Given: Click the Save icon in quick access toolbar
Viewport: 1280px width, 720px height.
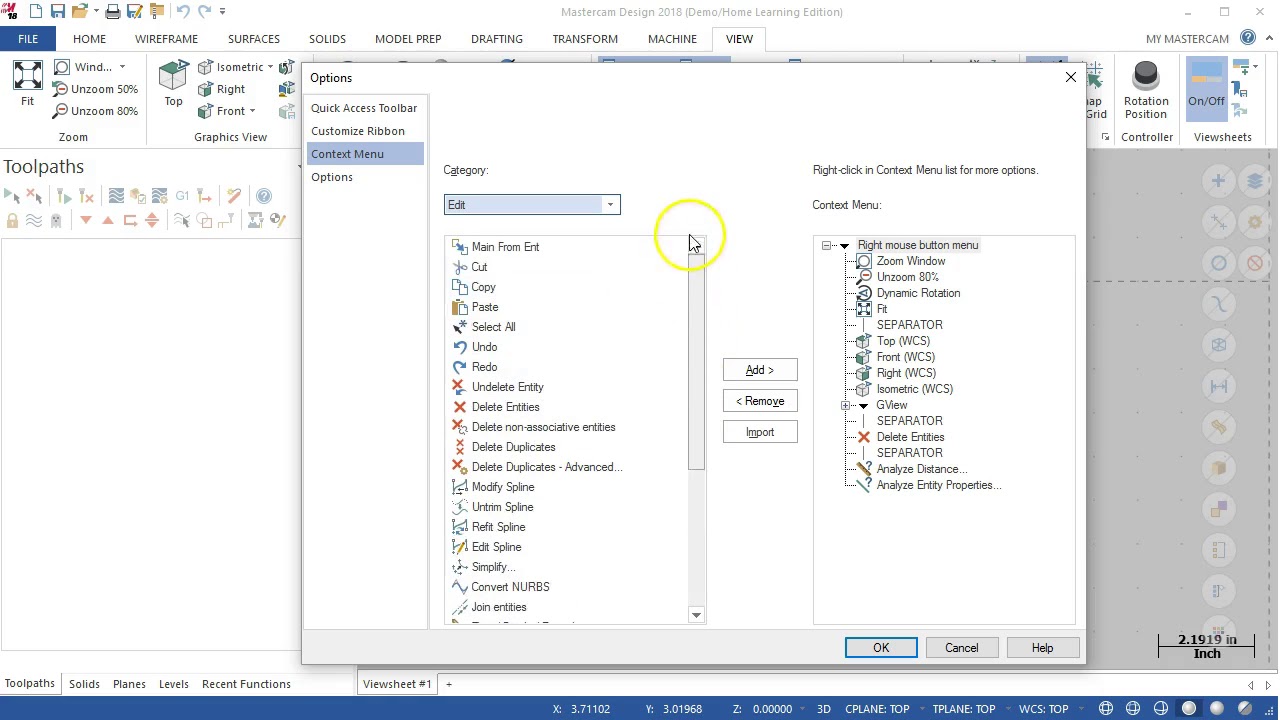Looking at the screenshot, I should [58, 12].
